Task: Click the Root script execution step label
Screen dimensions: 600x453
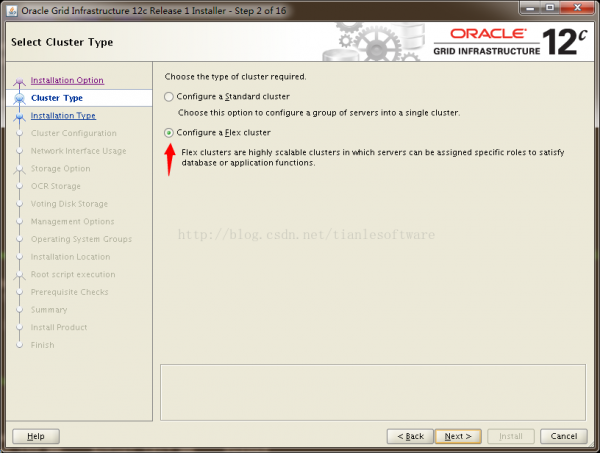Action: tap(73, 274)
